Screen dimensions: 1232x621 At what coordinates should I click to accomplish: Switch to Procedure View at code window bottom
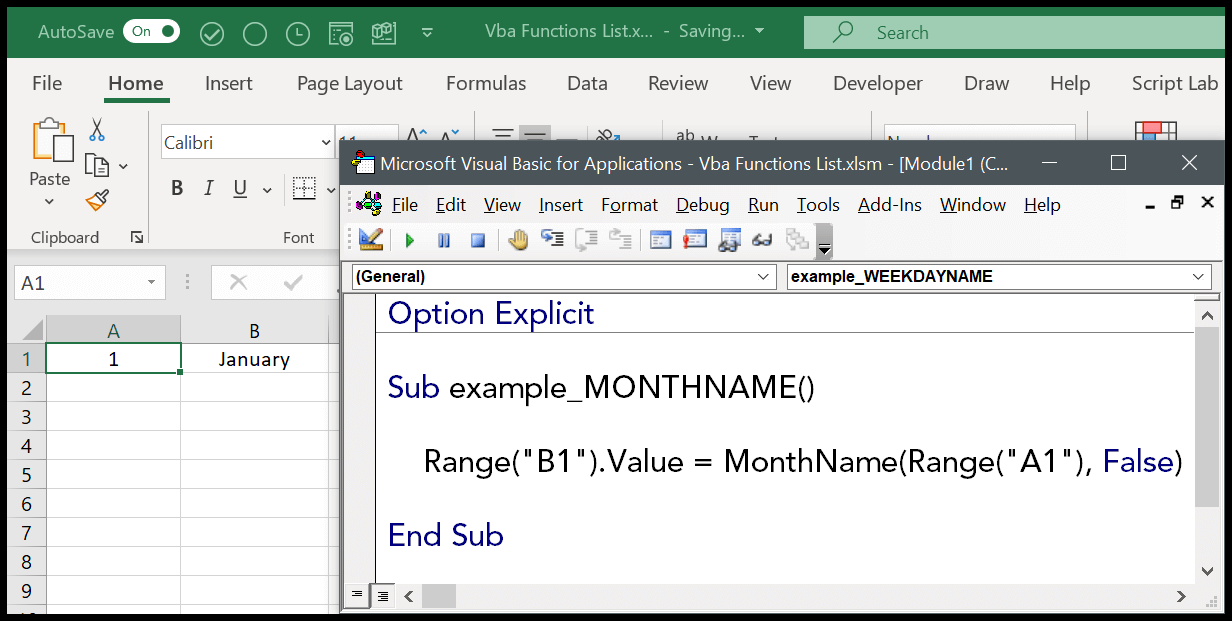pos(357,596)
